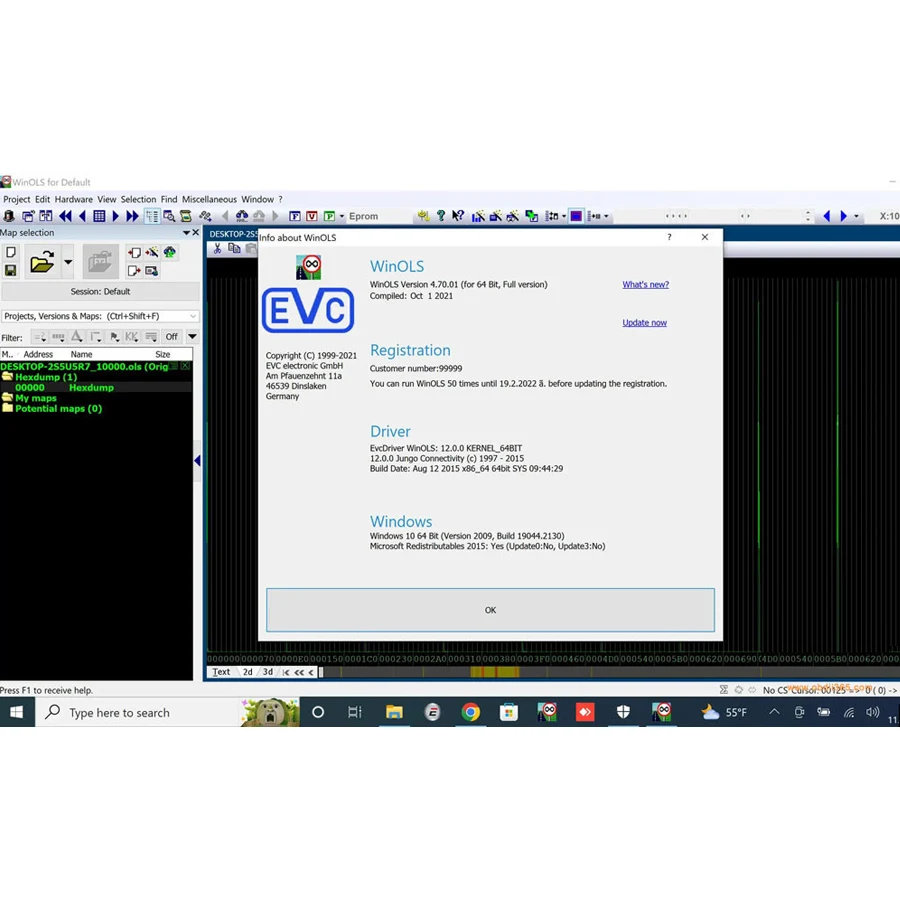Select the green P view-mode icon
This screenshot has height=900, width=900.
click(329, 216)
